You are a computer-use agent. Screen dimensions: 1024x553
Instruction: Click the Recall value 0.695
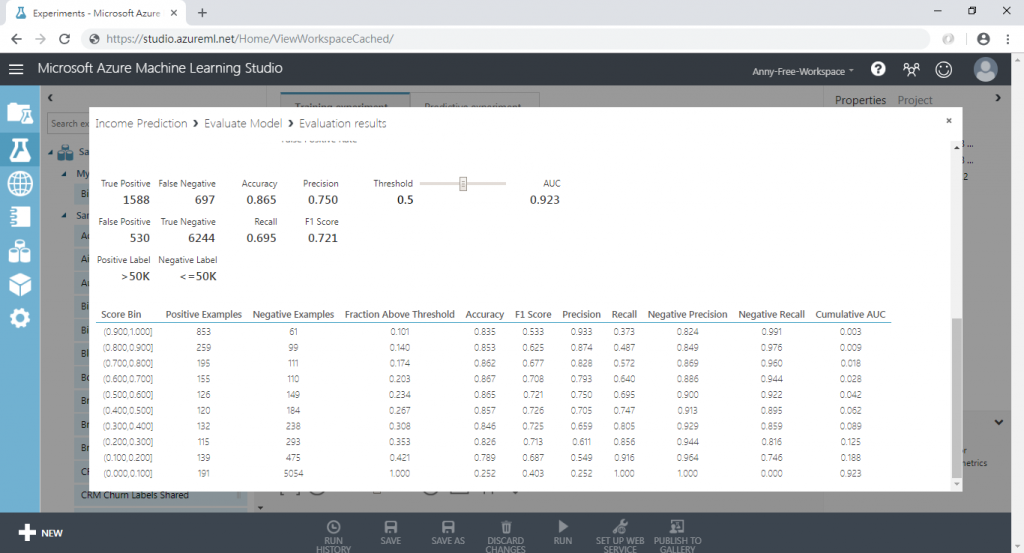[261, 238]
